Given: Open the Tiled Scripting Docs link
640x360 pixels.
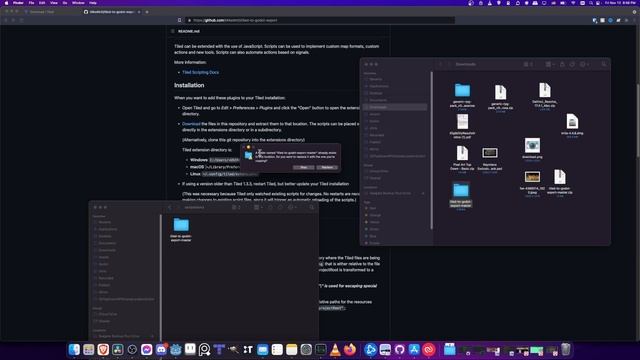Looking at the screenshot, I should 200,72.
